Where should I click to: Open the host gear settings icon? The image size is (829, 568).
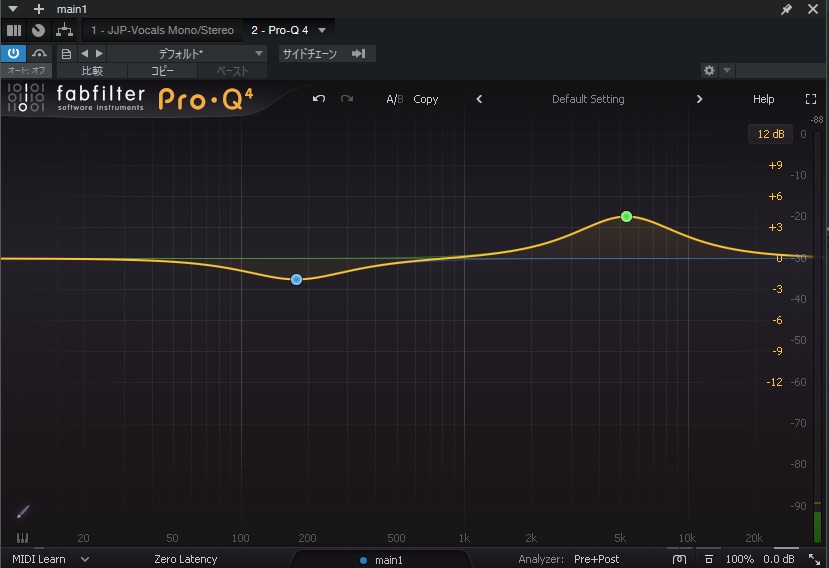tap(709, 70)
